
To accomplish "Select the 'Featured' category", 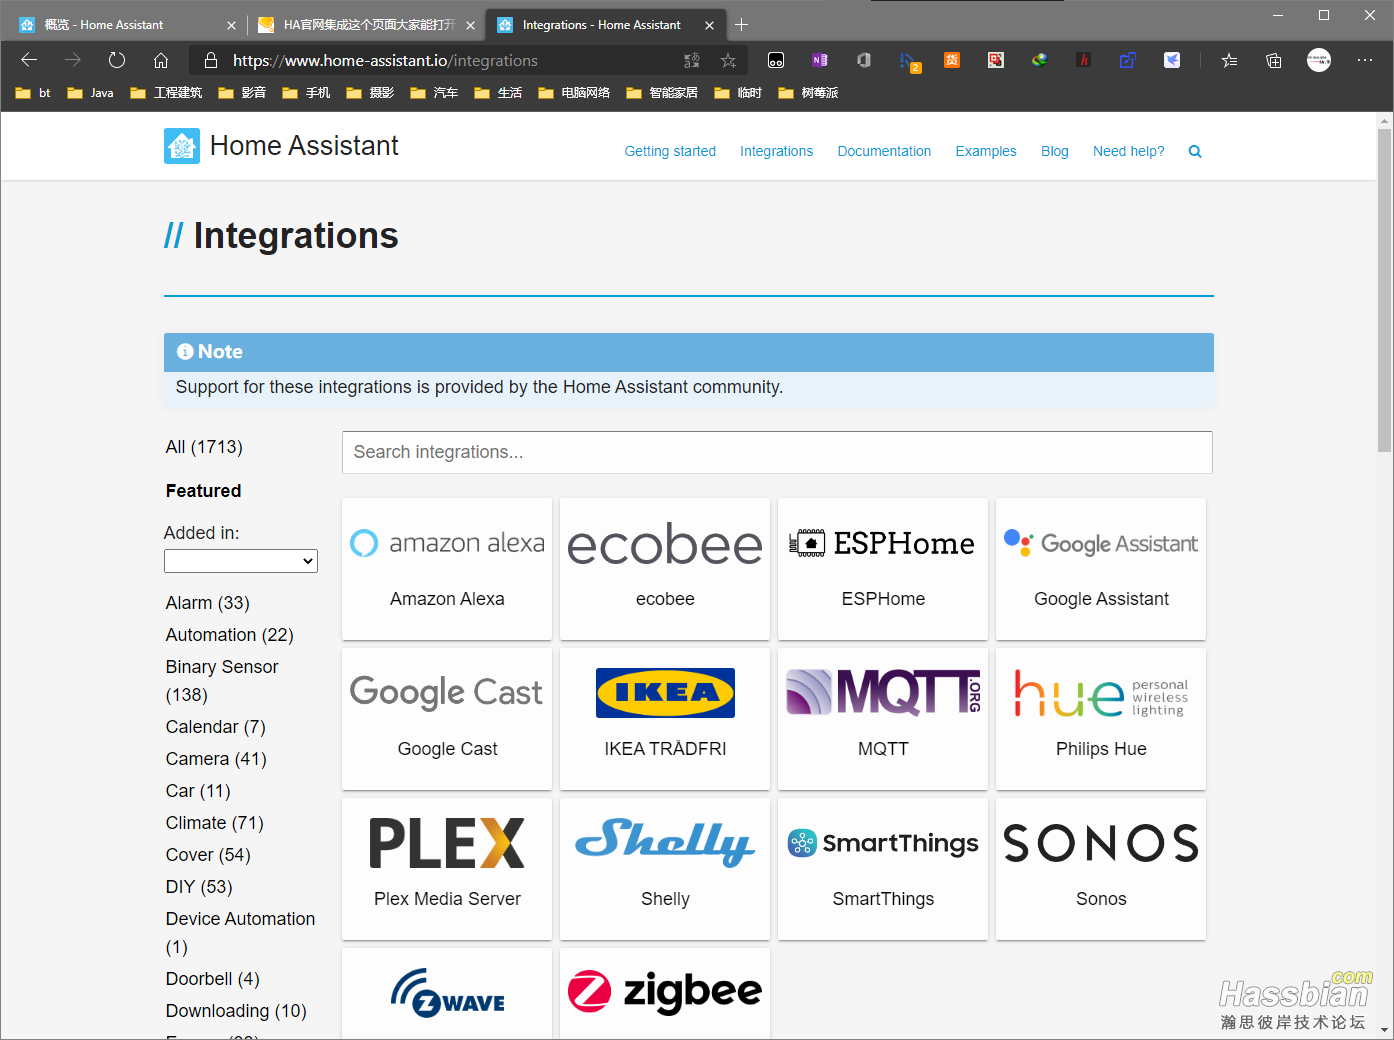I will (203, 491).
